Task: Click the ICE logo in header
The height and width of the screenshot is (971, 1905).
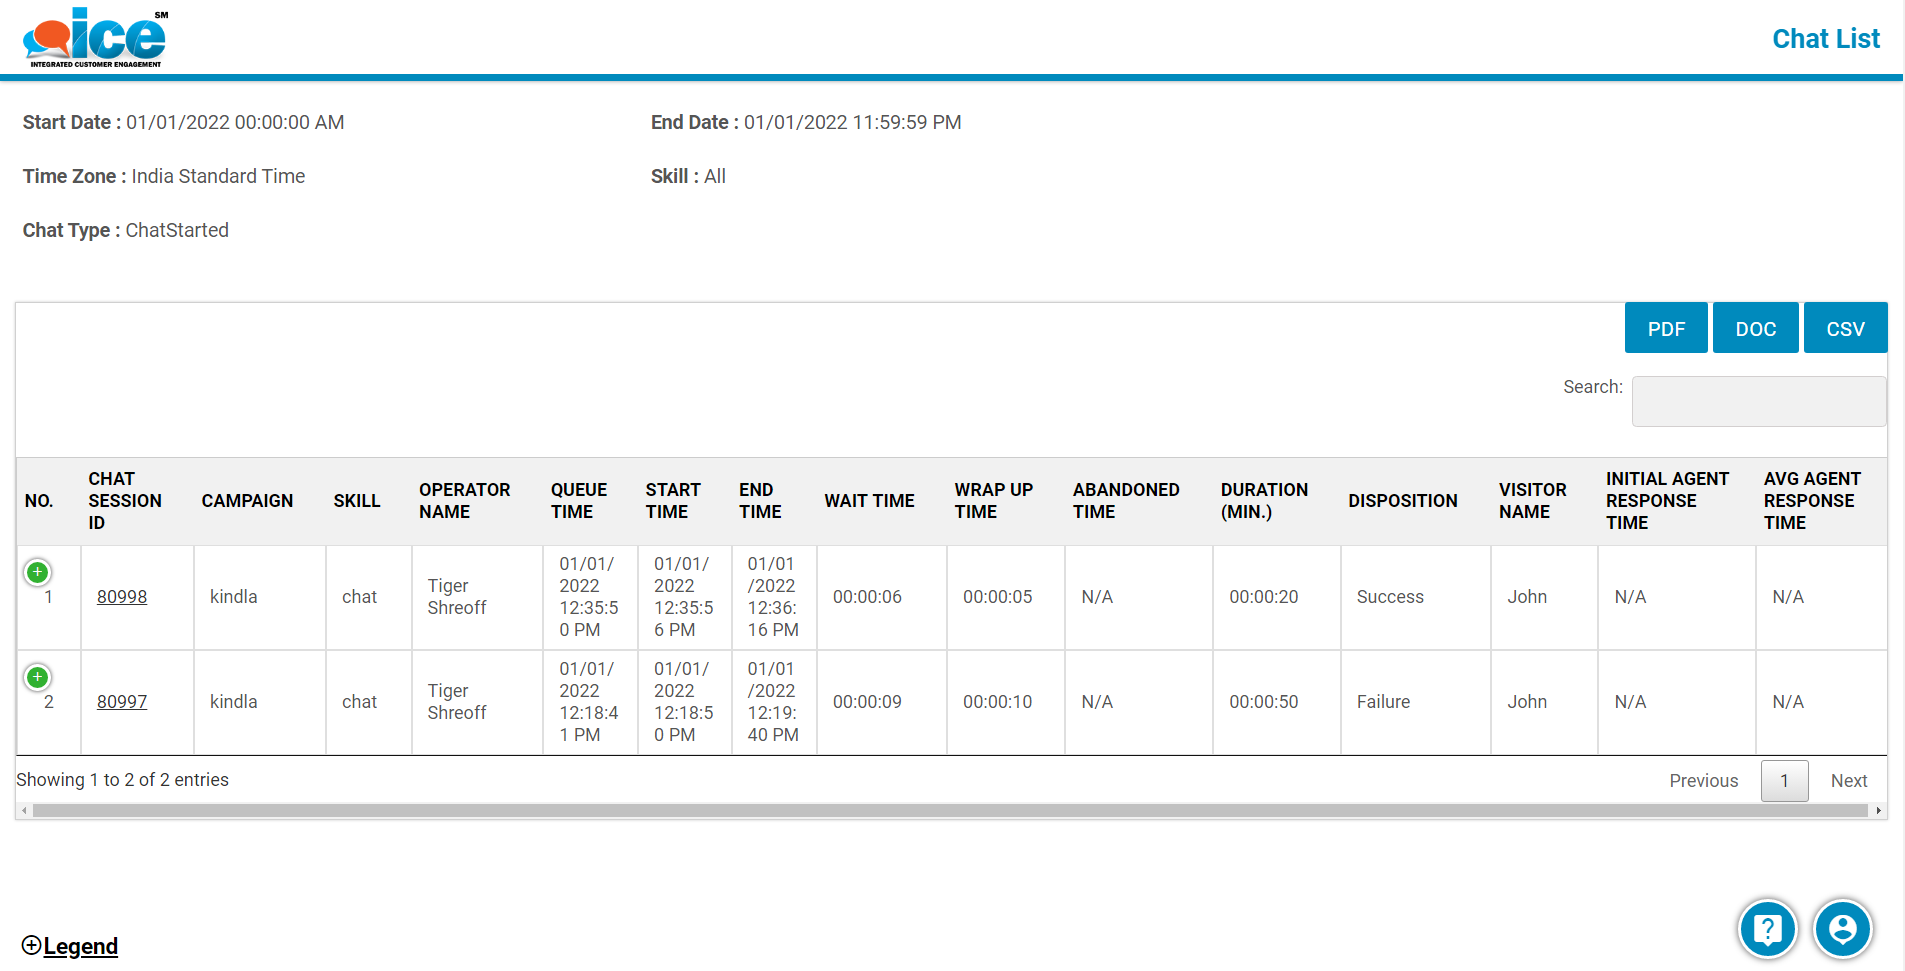Action: pos(95,38)
